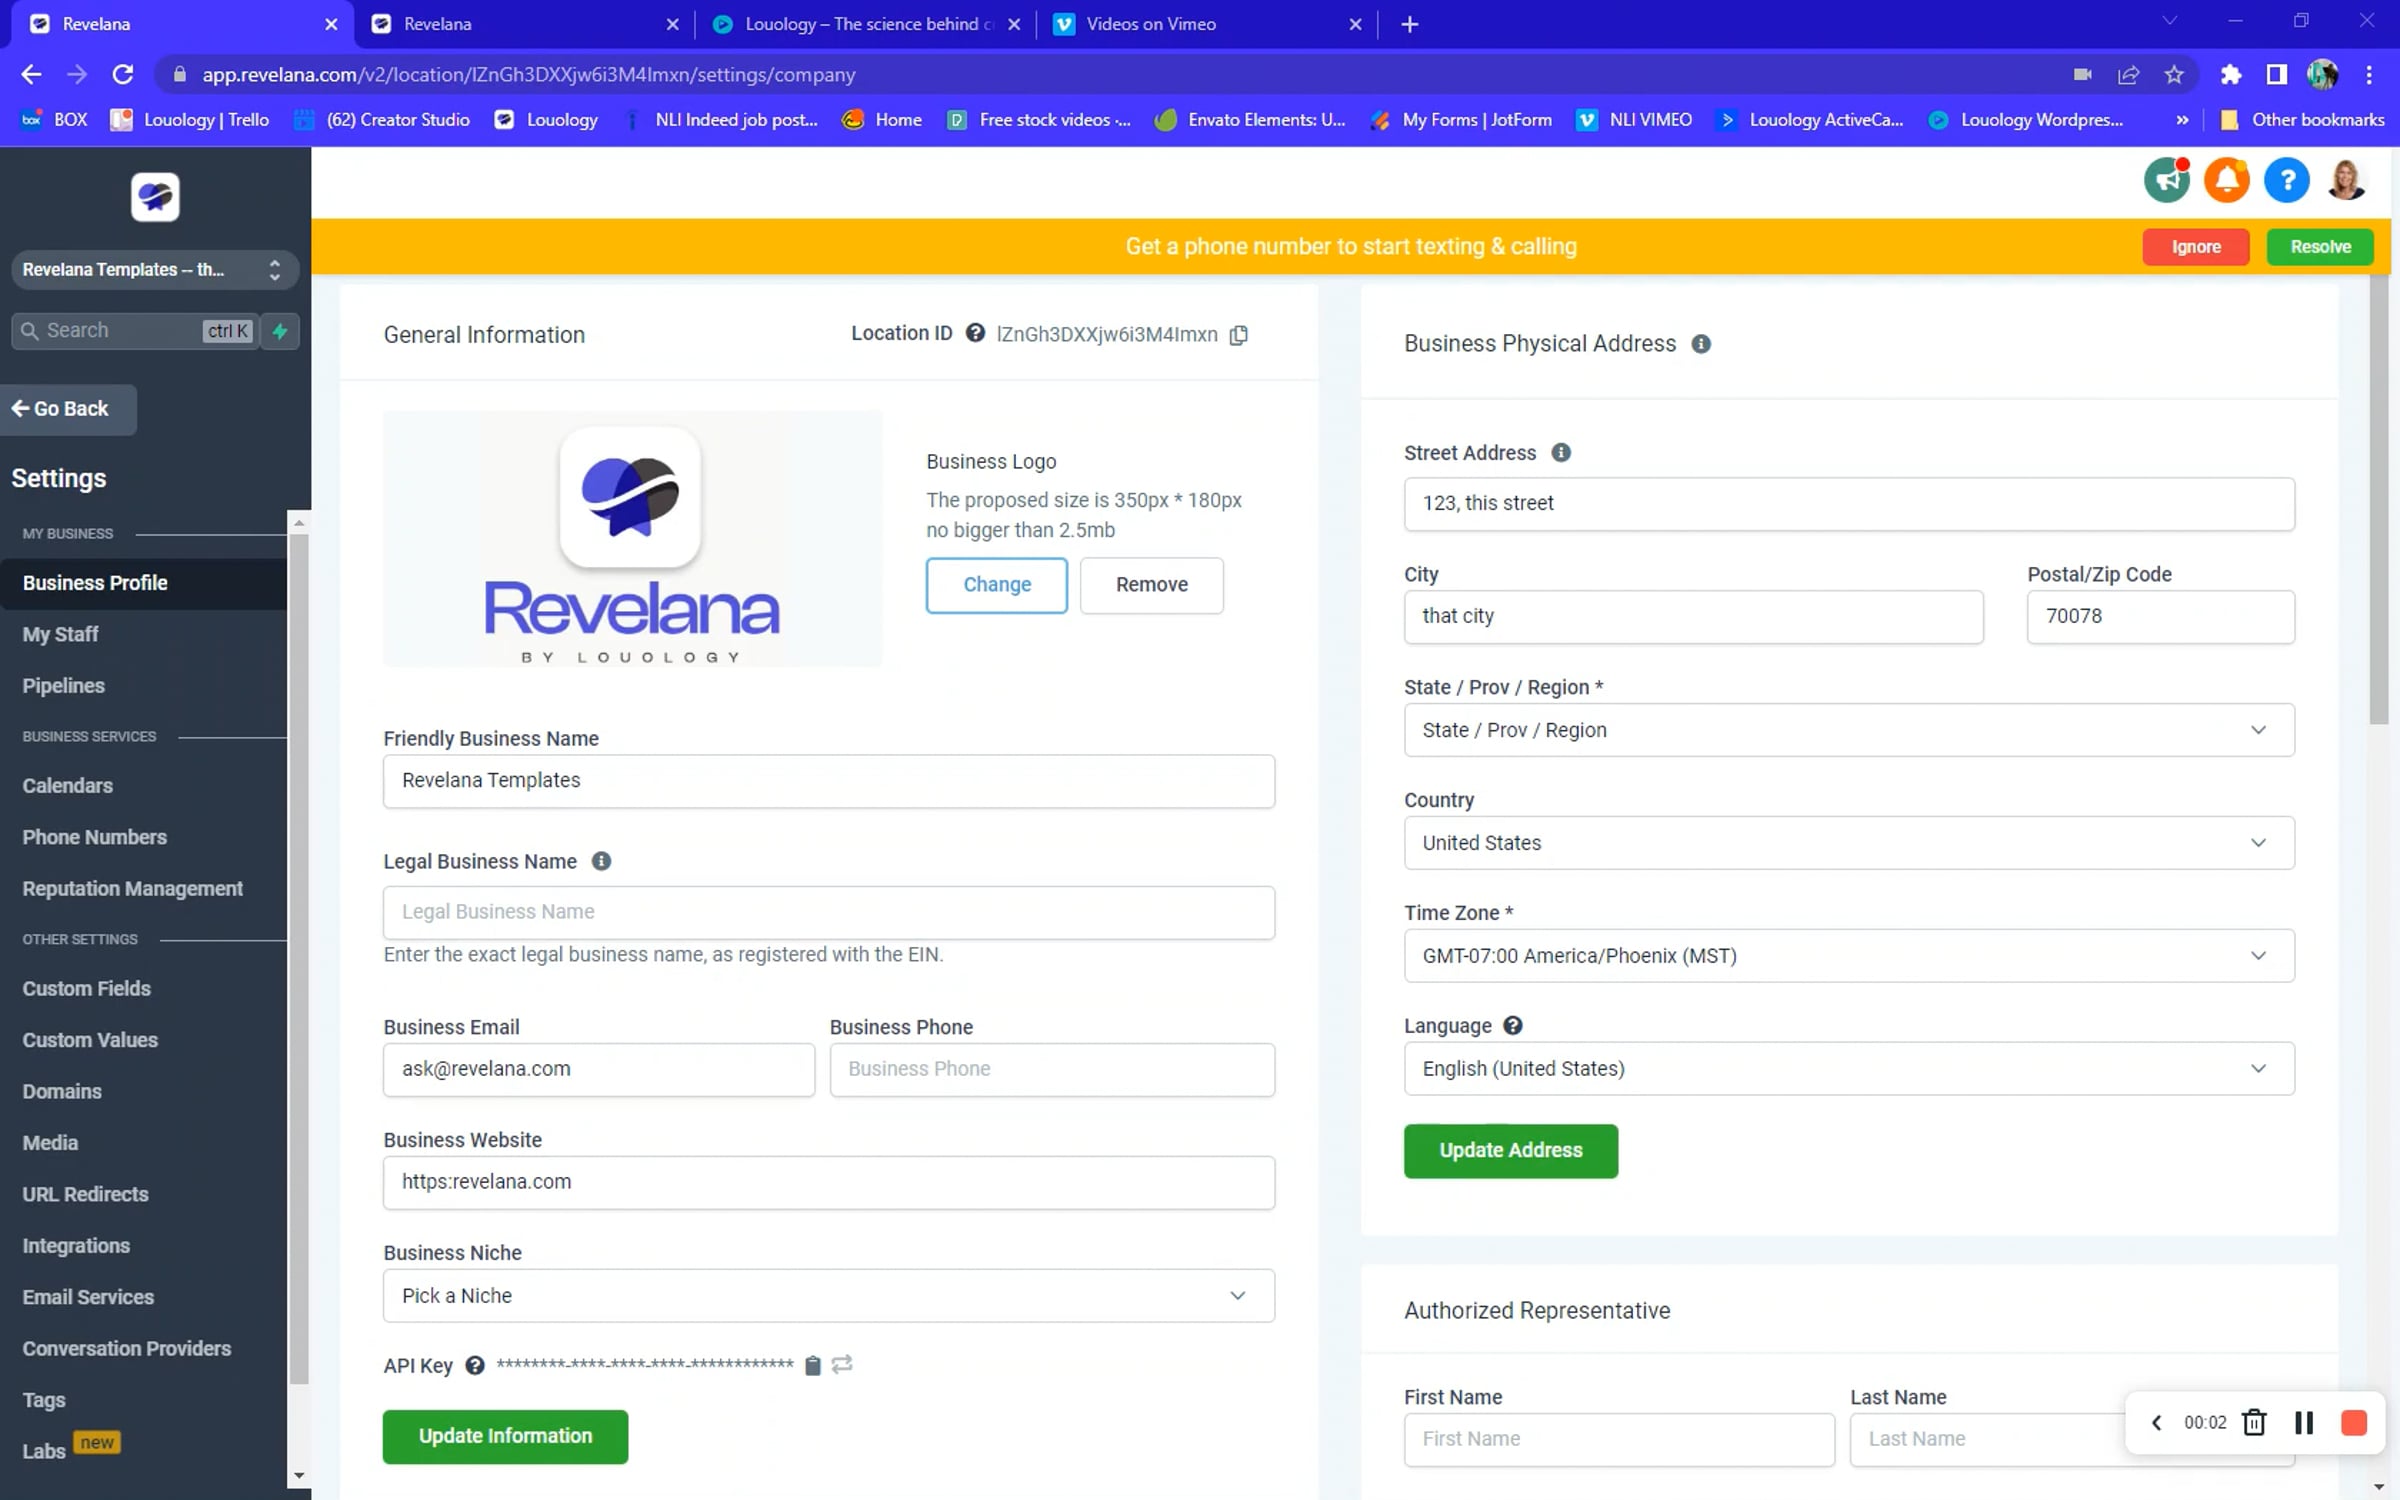Delete the recording with the trash icon
The image size is (2400, 1500).
2254,1423
